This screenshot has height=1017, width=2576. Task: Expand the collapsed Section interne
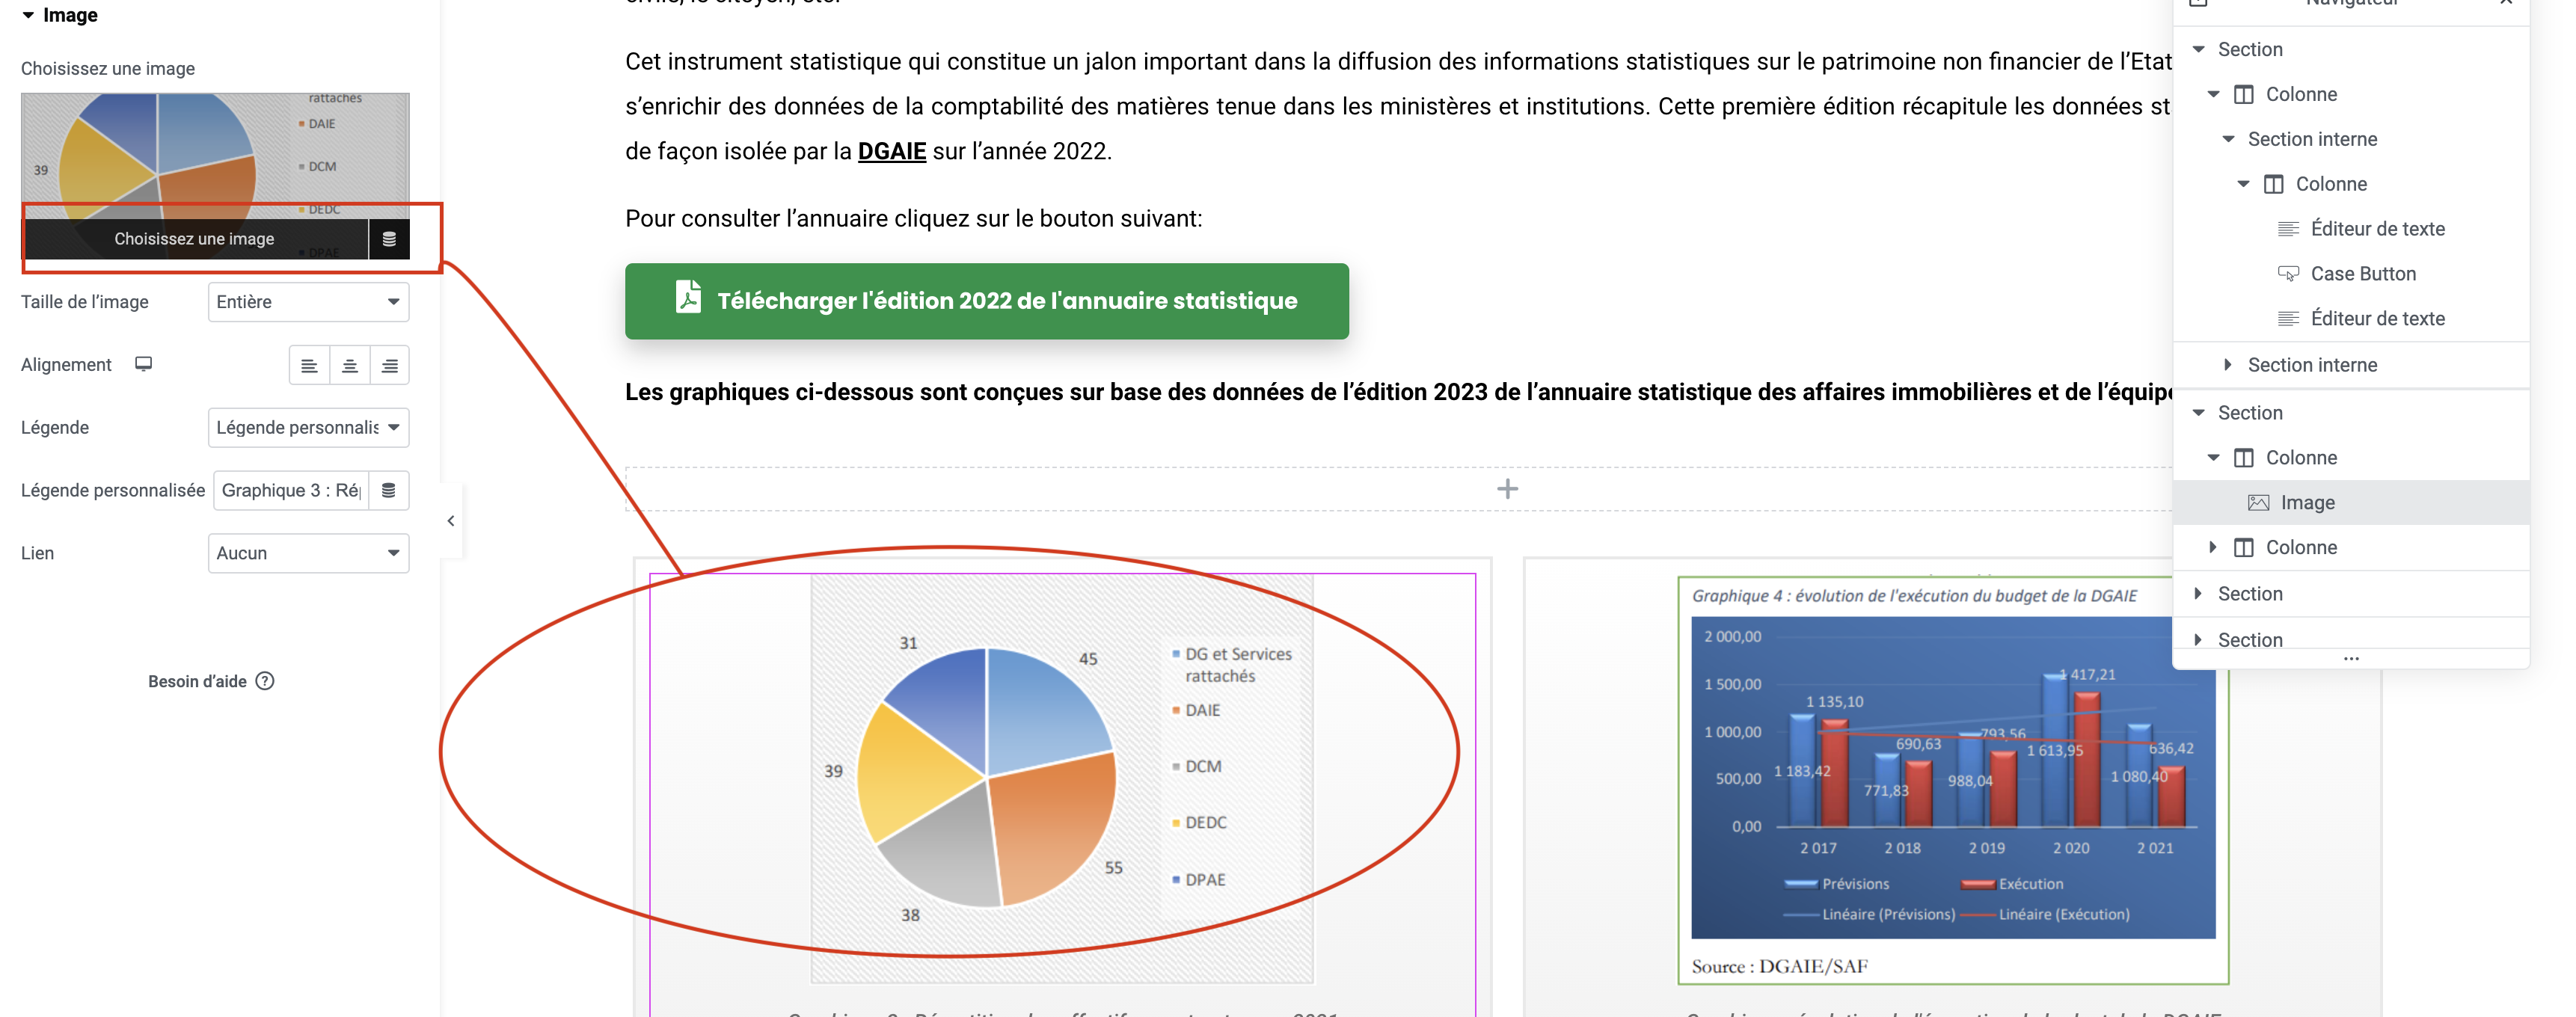pyautogui.click(x=2228, y=365)
